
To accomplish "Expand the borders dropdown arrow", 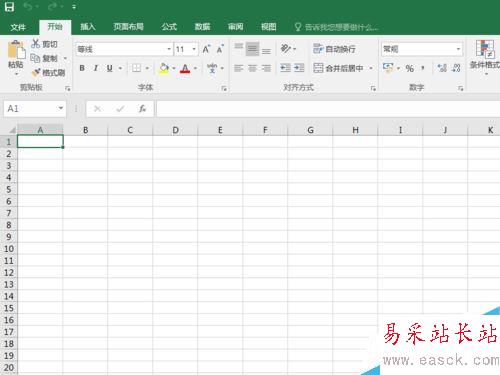I will [147, 68].
